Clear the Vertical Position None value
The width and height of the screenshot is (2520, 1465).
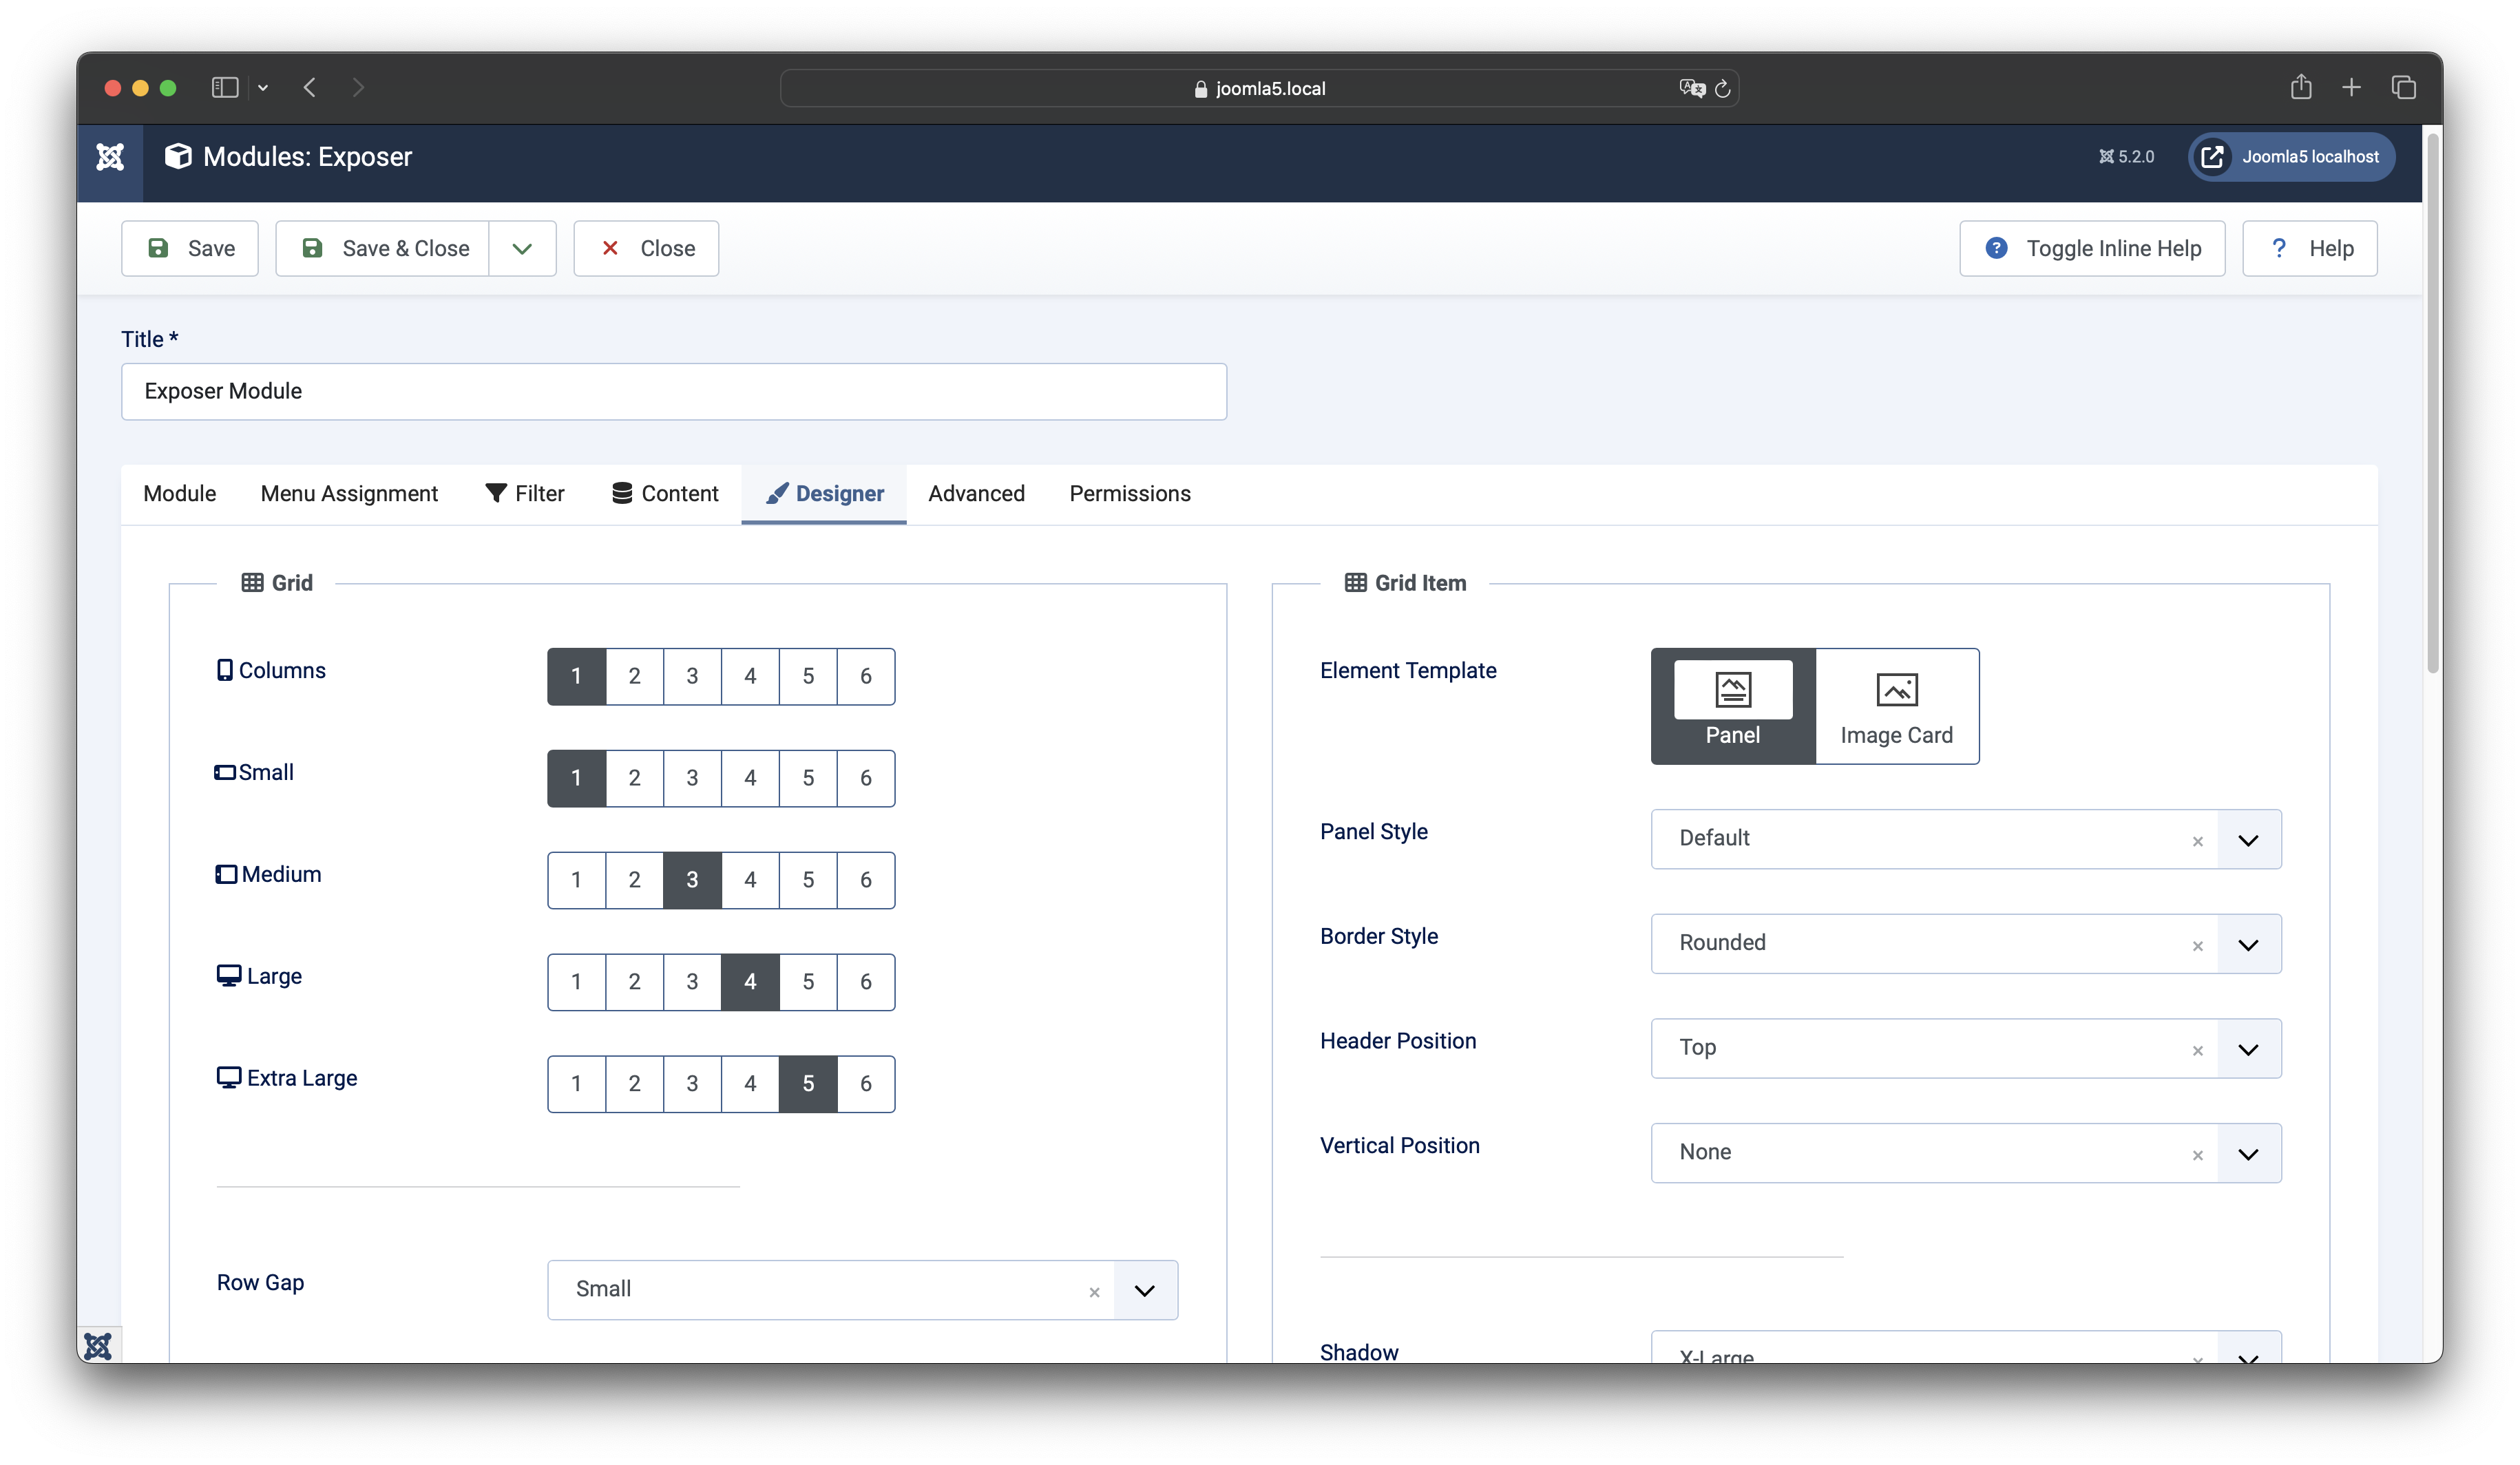point(2197,1155)
